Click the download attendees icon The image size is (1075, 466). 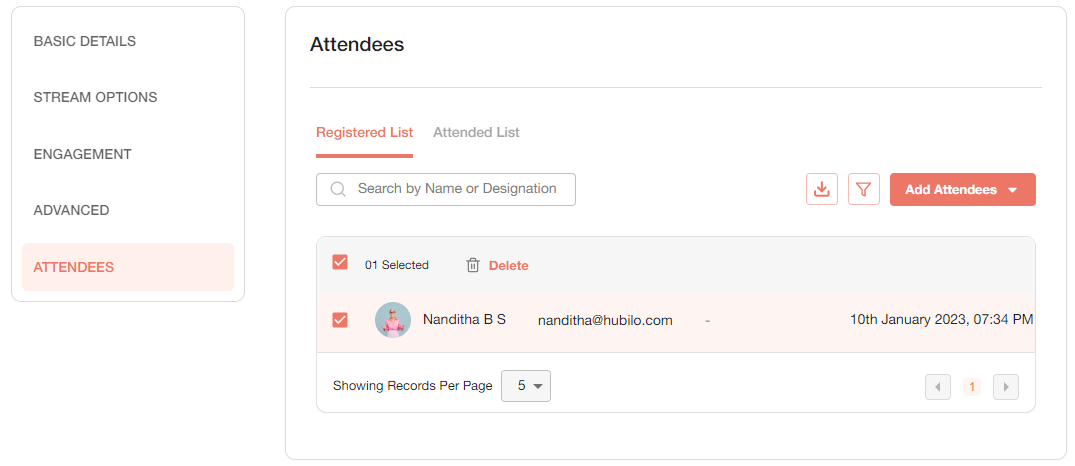(x=821, y=189)
